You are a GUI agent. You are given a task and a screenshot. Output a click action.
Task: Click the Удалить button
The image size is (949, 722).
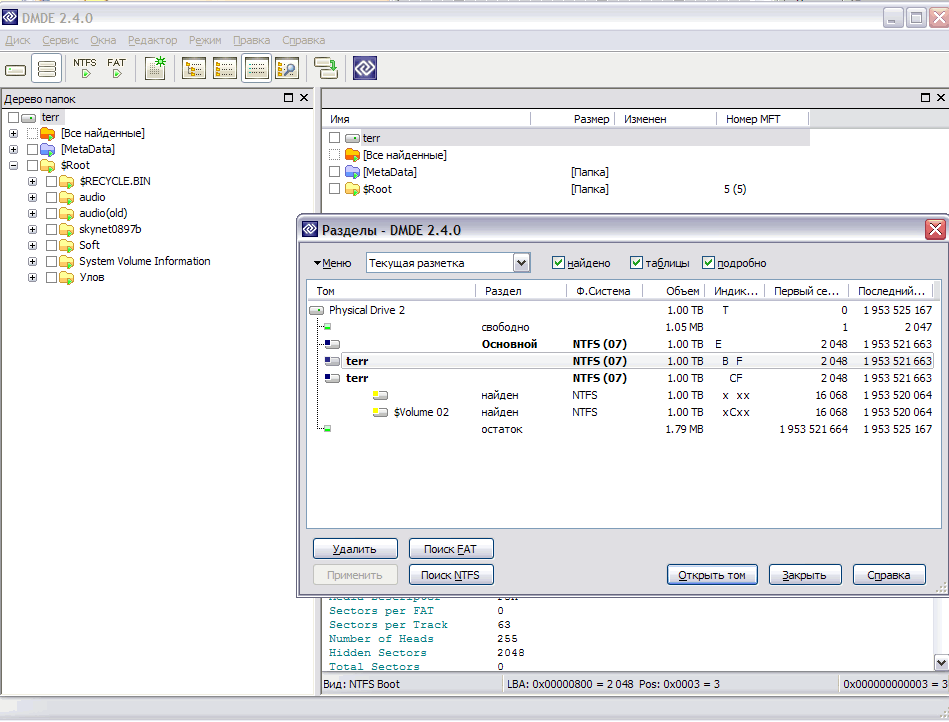coord(355,549)
